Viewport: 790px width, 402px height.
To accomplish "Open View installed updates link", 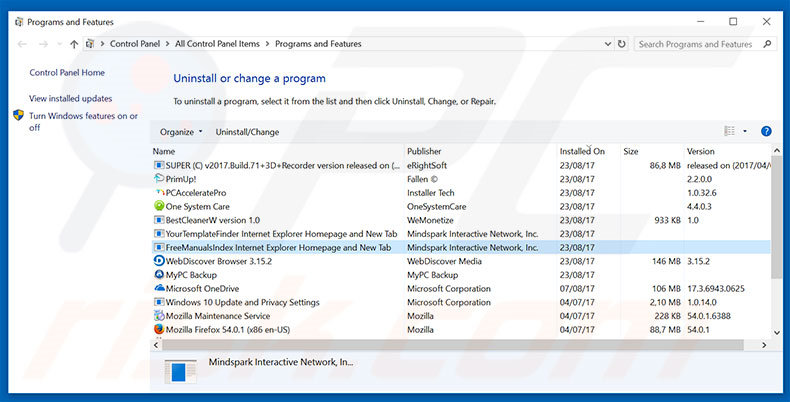I will (x=71, y=98).
